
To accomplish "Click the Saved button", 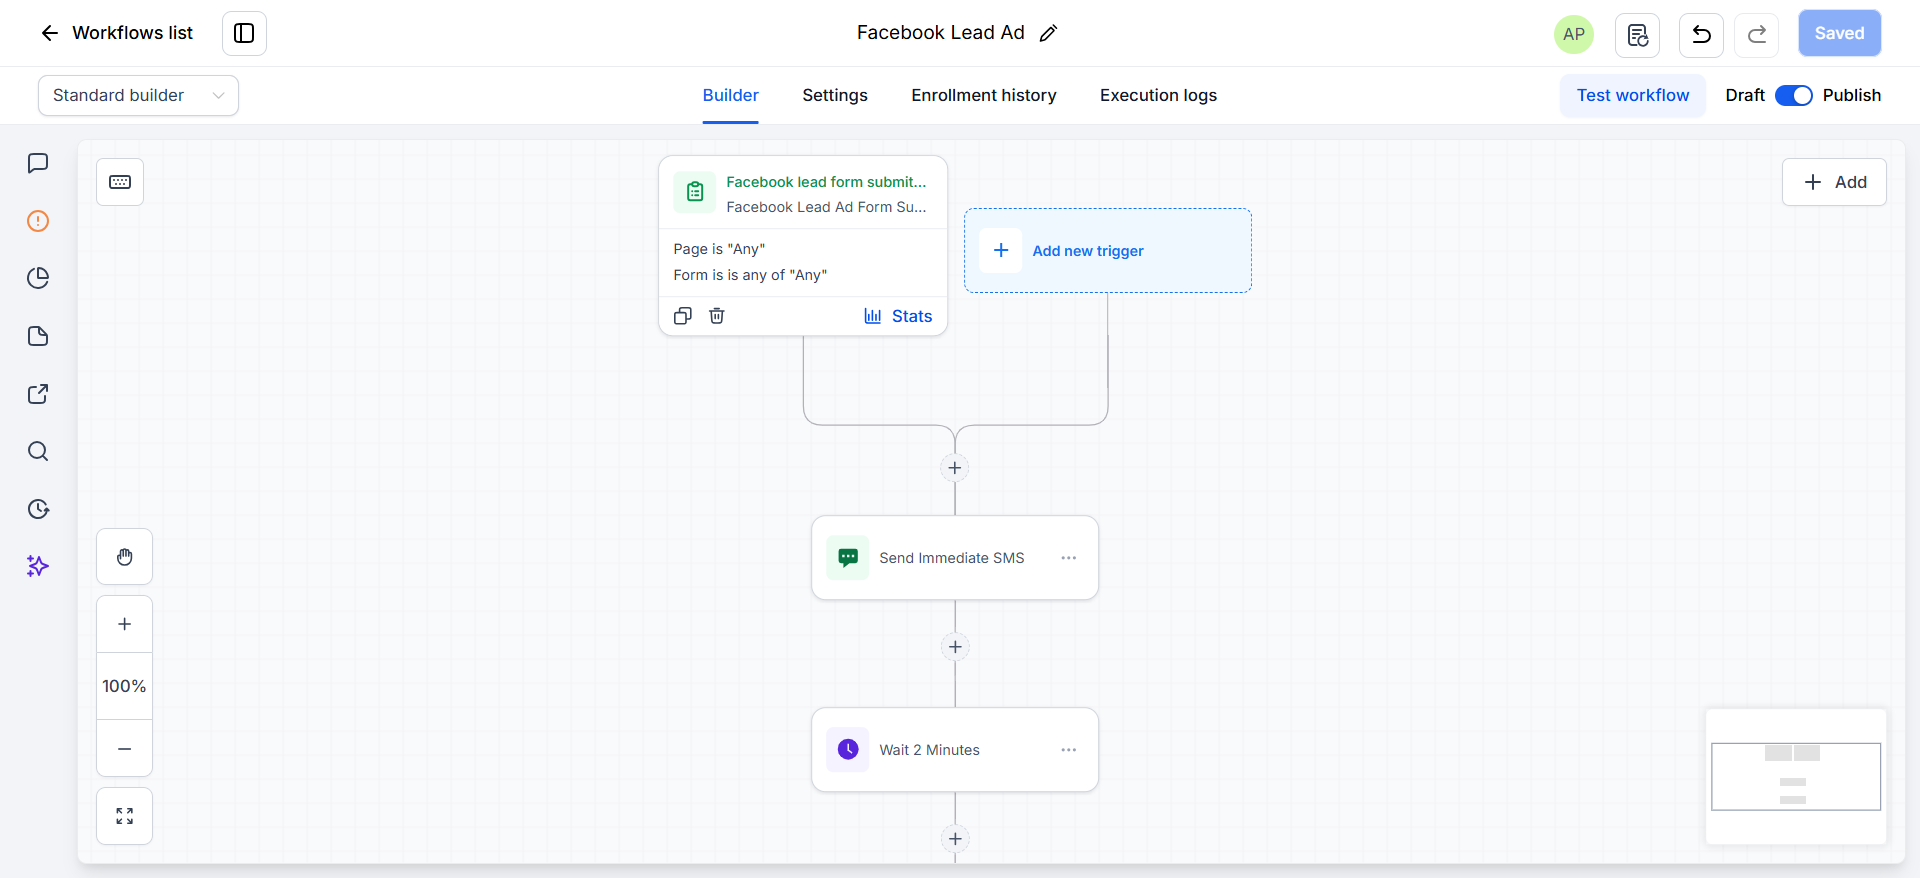I will [1839, 33].
